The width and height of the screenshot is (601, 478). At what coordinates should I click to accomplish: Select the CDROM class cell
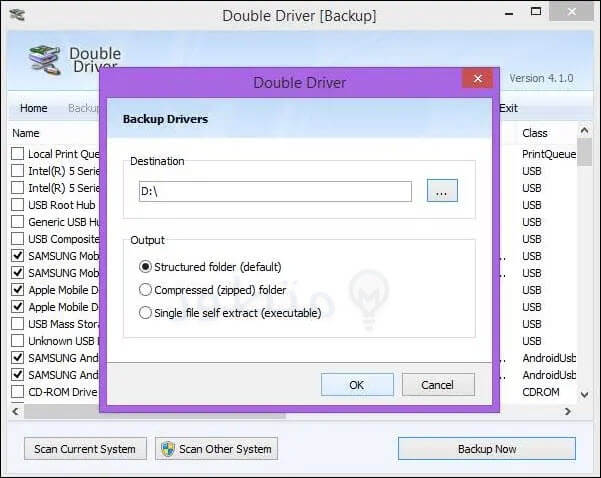coord(541,392)
